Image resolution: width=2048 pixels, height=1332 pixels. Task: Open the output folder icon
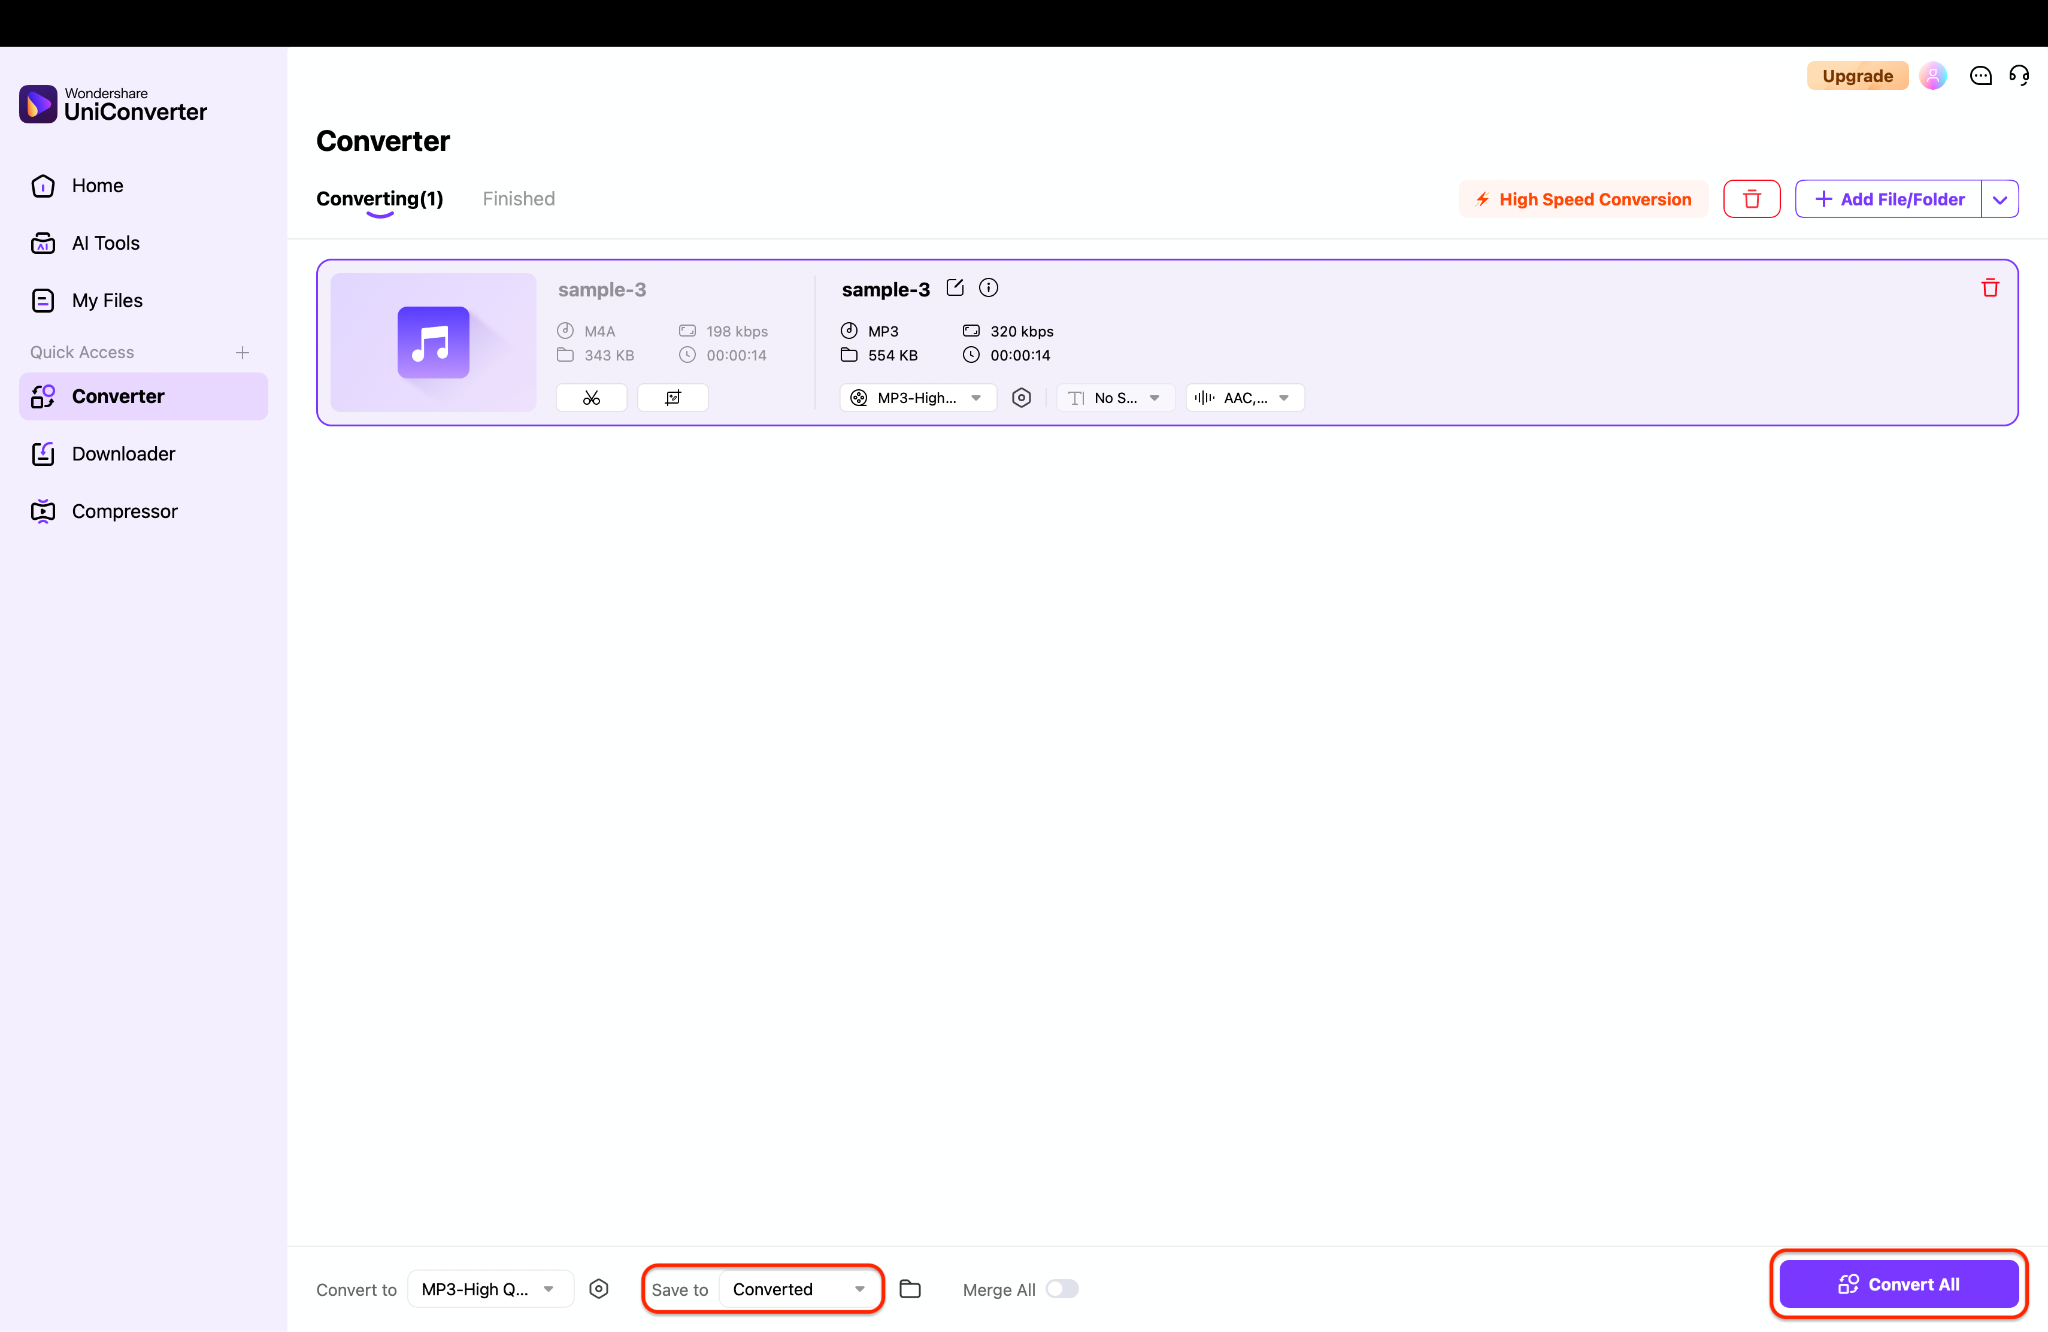tap(910, 1289)
